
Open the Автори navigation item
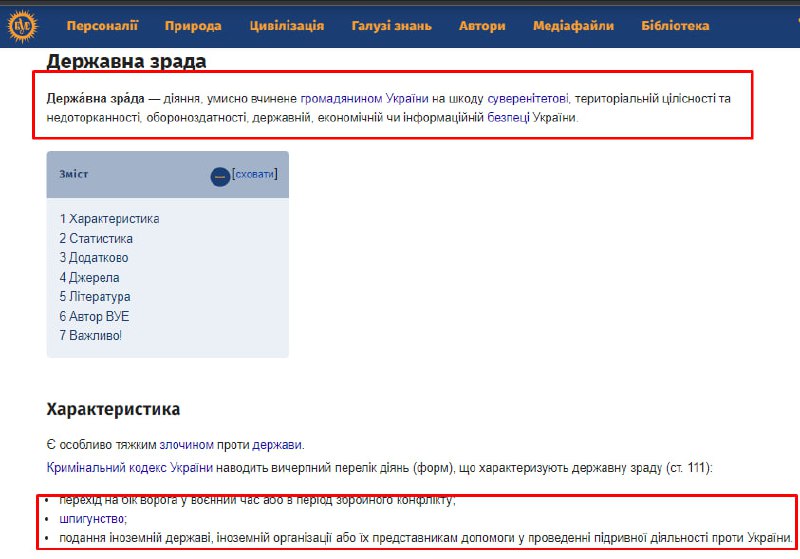(x=482, y=26)
